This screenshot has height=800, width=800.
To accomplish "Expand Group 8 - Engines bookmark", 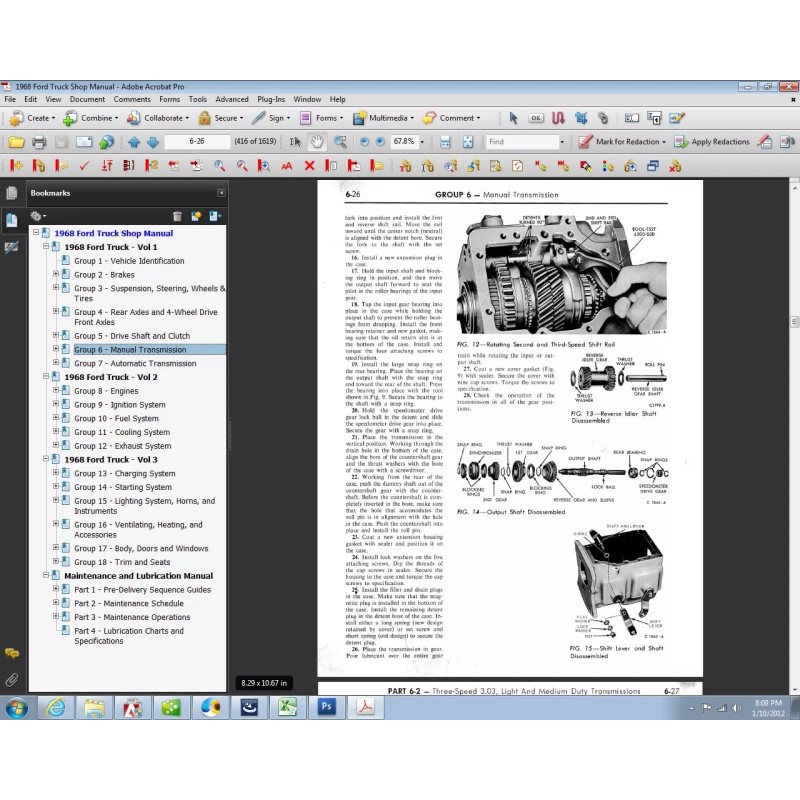I will click(x=57, y=391).
